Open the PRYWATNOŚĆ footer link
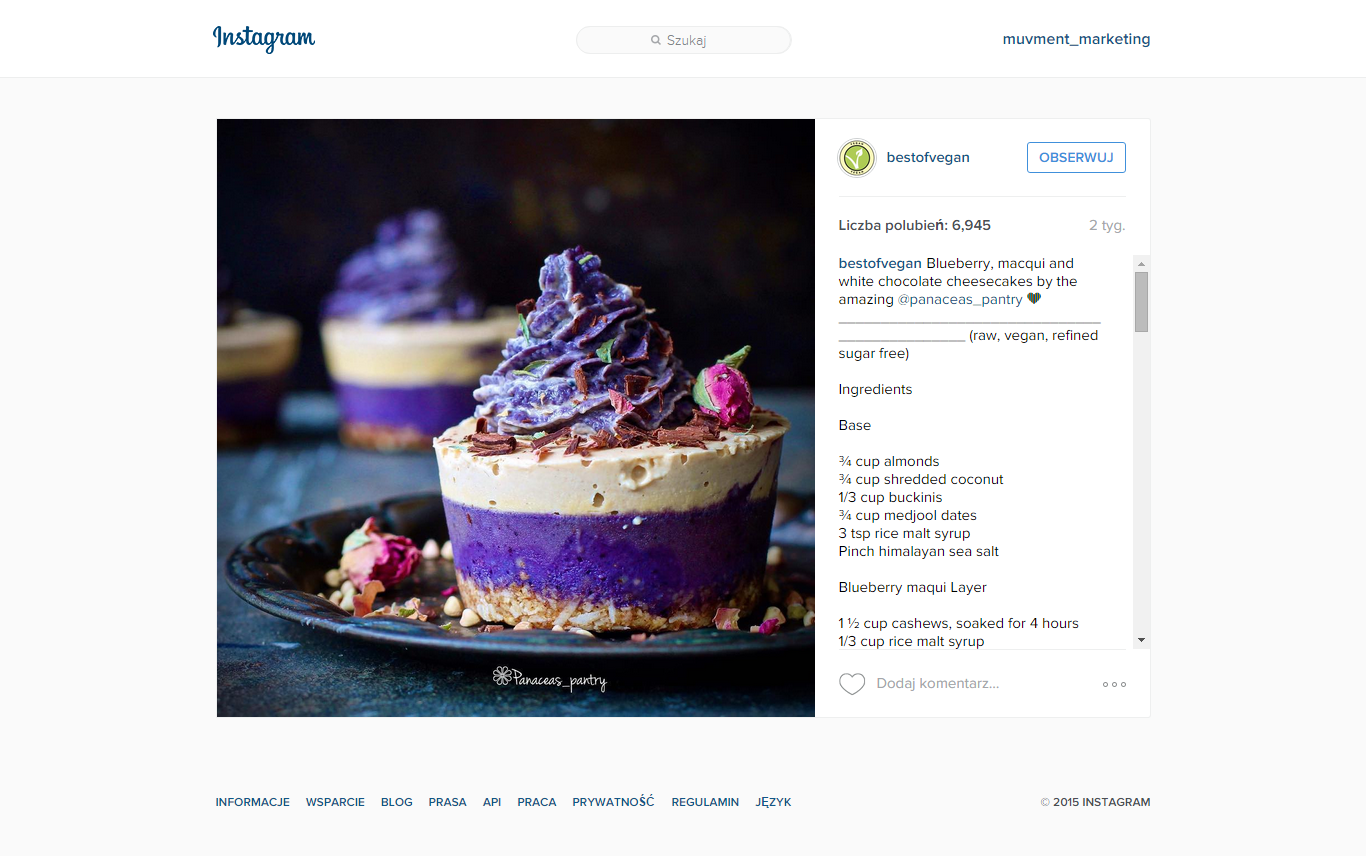 coord(613,802)
